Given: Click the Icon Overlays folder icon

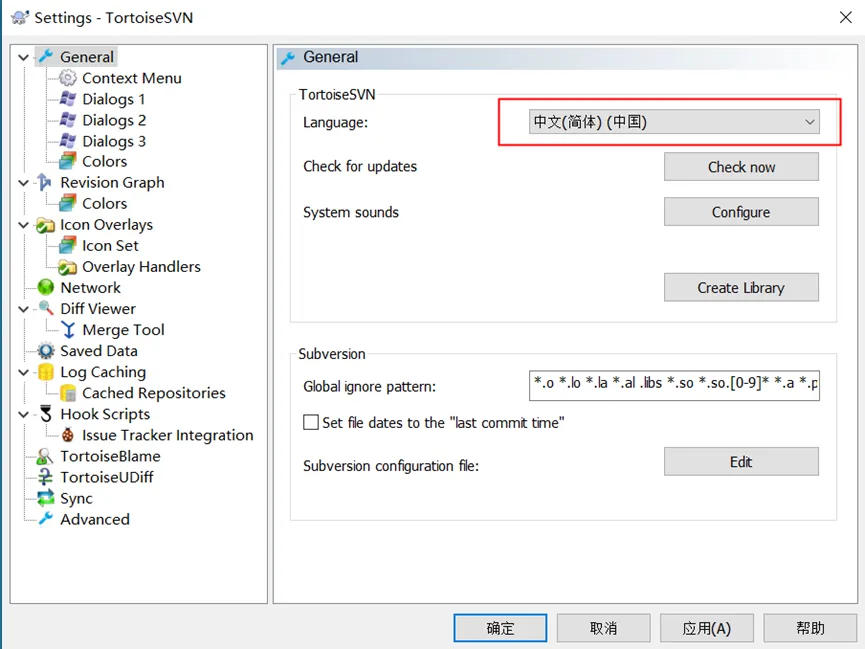Looking at the screenshot, I should pyautogui.click(x=45, y=225).
